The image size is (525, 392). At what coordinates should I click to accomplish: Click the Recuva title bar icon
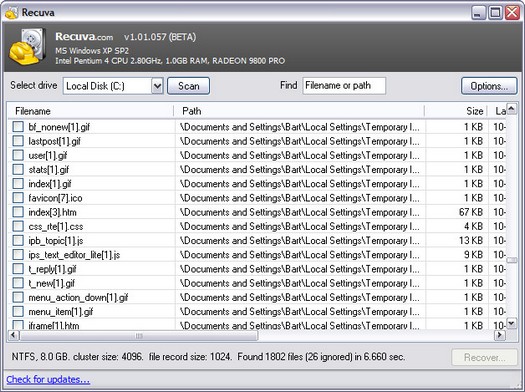11,13
